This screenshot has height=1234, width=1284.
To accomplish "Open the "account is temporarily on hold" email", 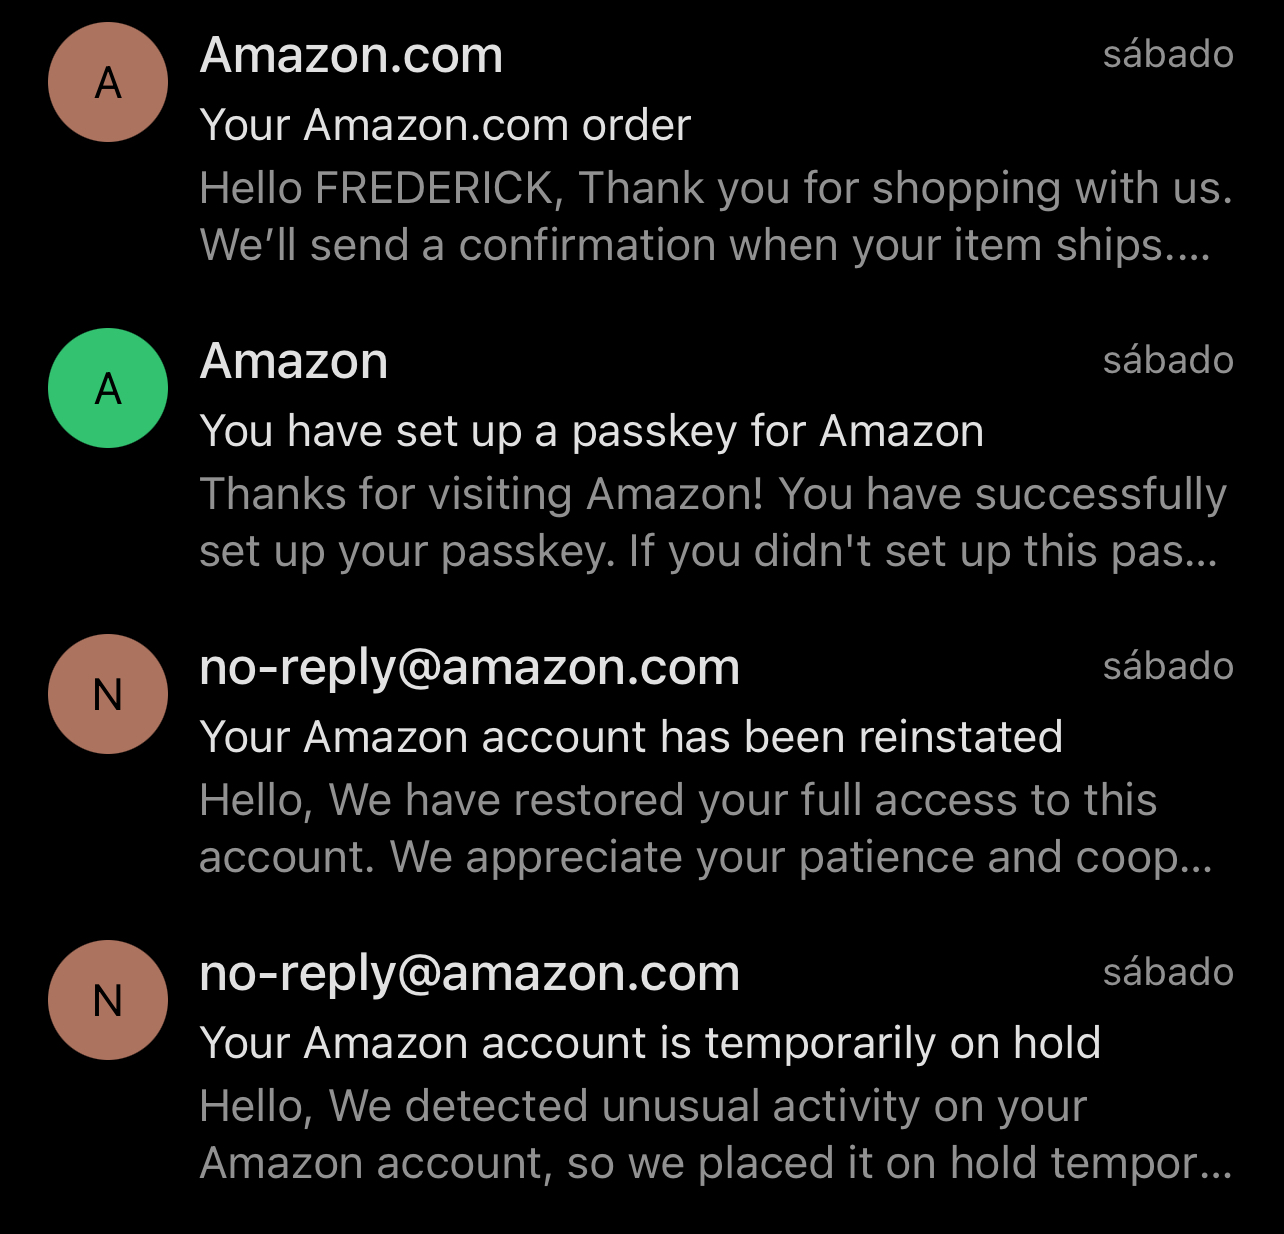I will coord(650,1043).
